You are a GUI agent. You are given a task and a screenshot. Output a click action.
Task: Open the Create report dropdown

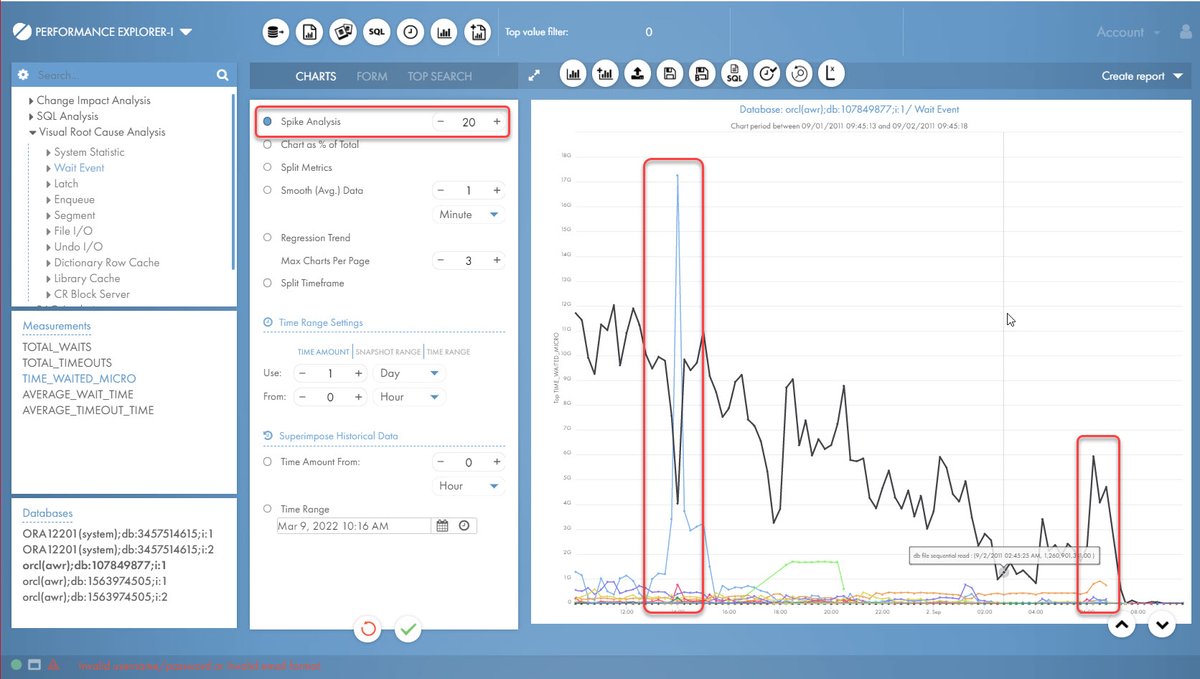tap(1141, 76)
